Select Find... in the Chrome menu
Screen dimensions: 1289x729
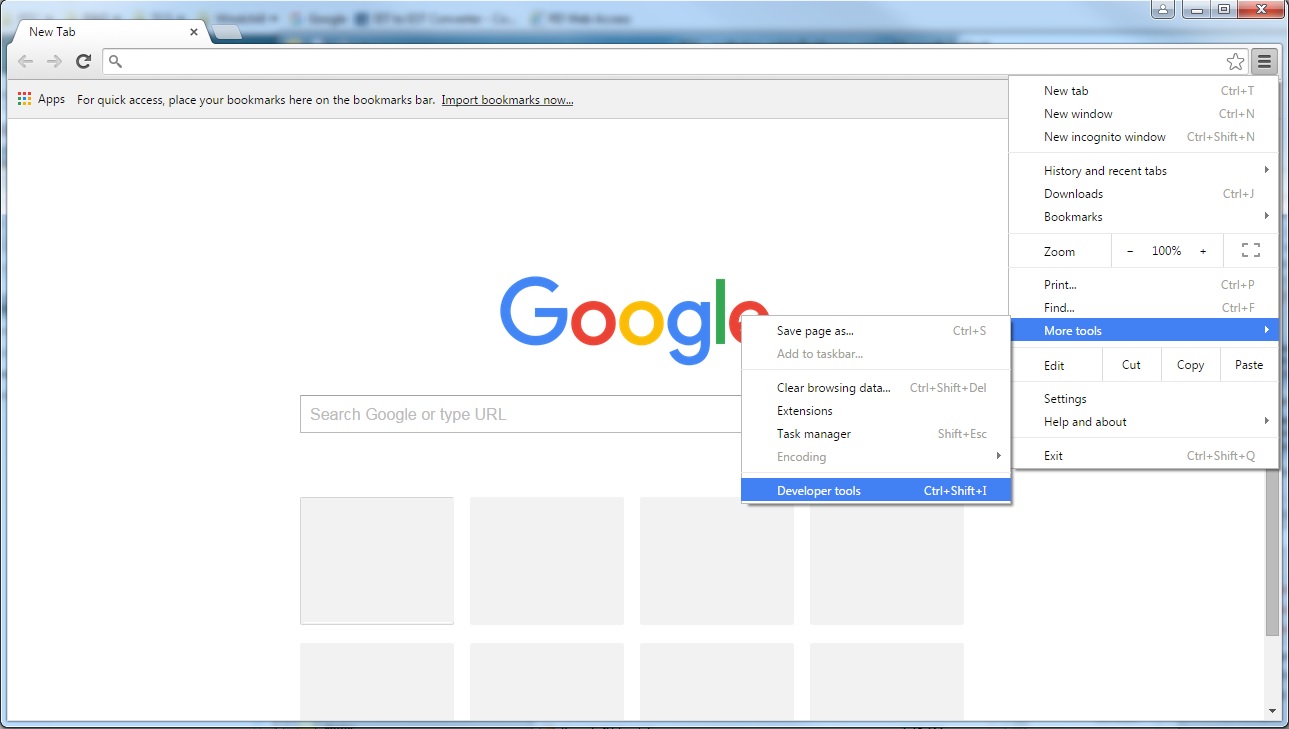coord(1144,308)
